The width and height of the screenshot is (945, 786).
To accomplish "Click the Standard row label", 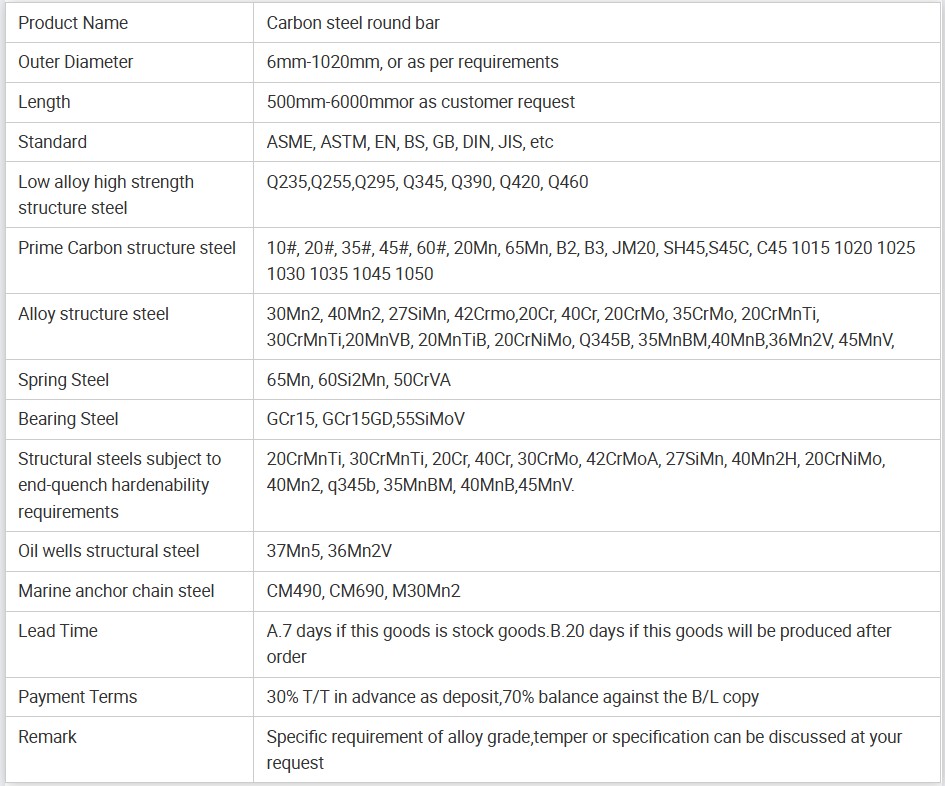I will (52, 142).
